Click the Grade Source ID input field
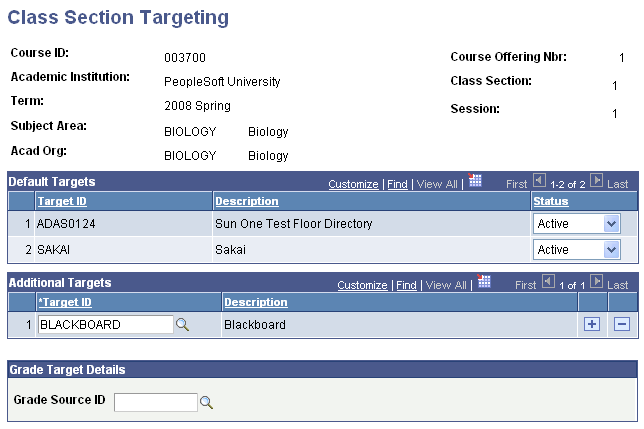Image resolution: width=644 pixels, height=429 pixels. coord(156,402)
